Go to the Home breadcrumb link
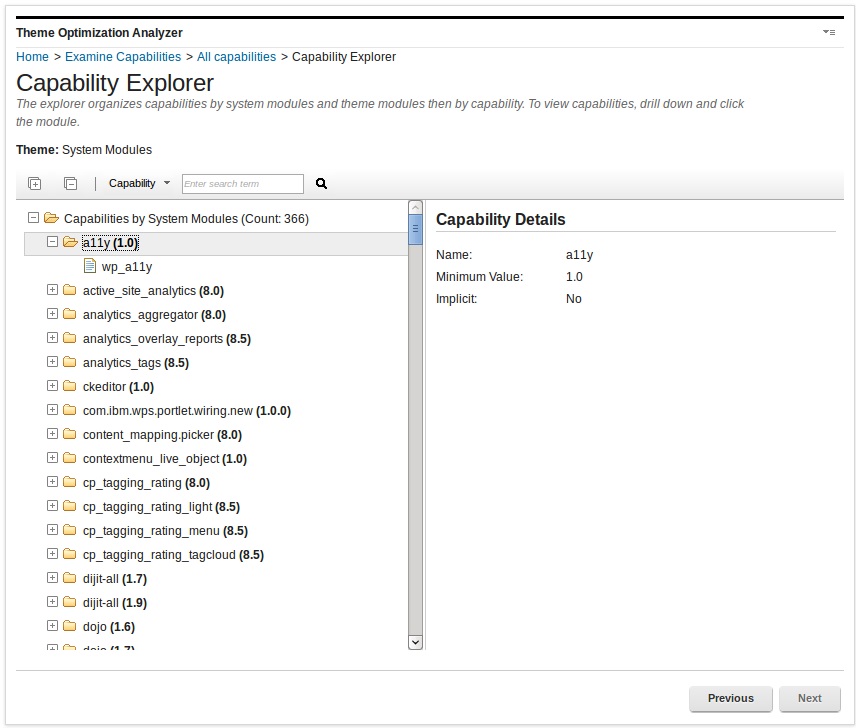This screenshot has width=856, height=728. tap(32, 57)
